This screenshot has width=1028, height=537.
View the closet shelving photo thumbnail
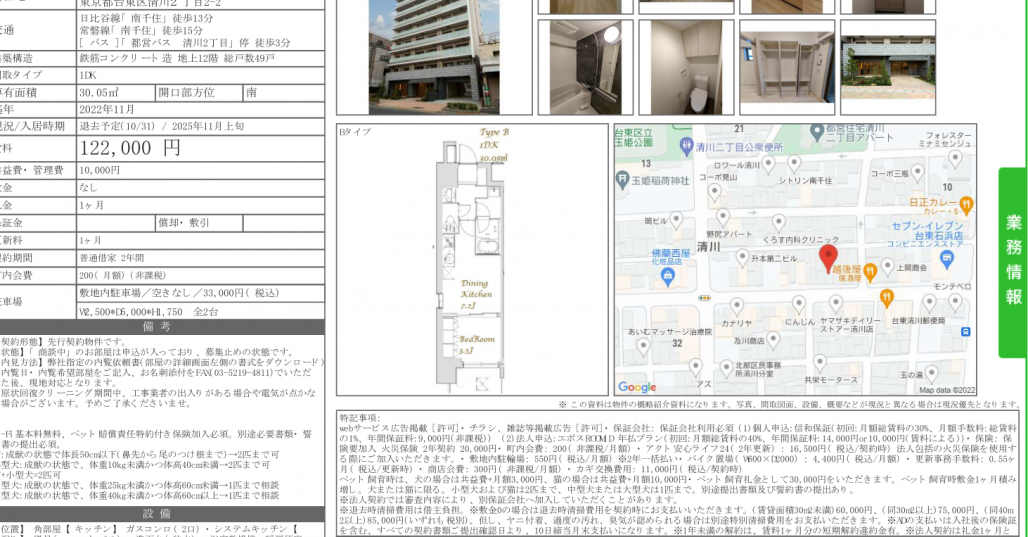pos(786,67)
